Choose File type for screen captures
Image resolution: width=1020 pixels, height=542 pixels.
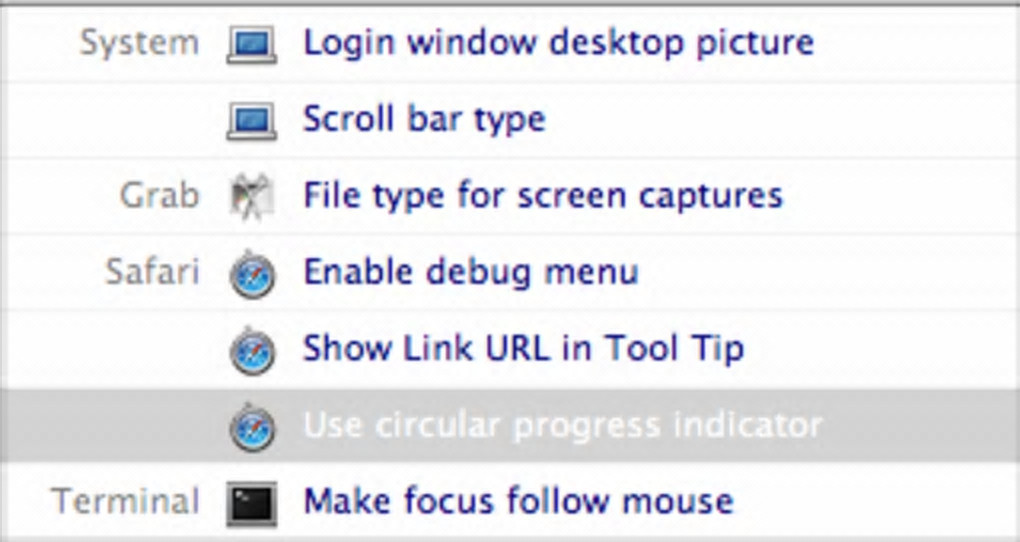542,195
